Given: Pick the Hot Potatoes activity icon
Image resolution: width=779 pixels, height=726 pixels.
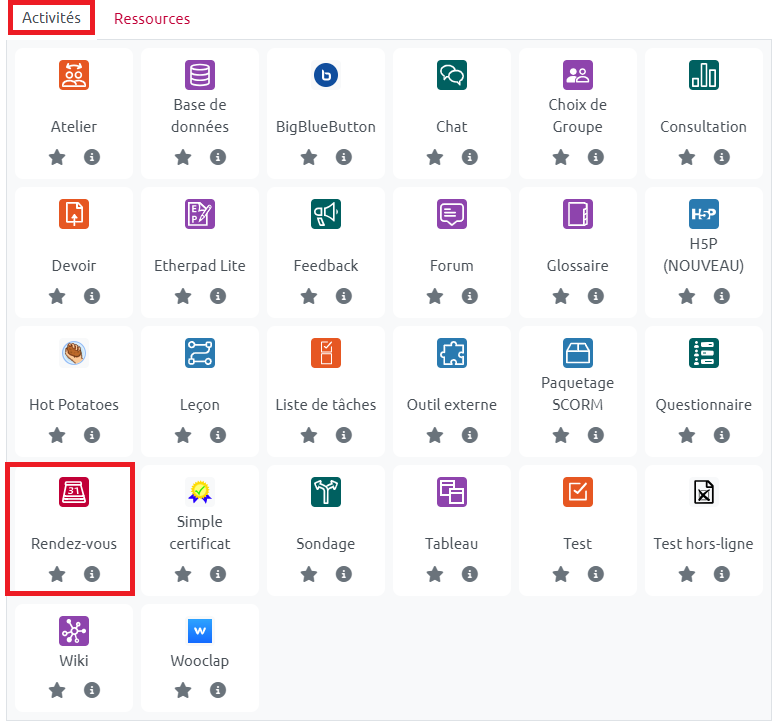Looking at the screenshot, I should (74, 353).
